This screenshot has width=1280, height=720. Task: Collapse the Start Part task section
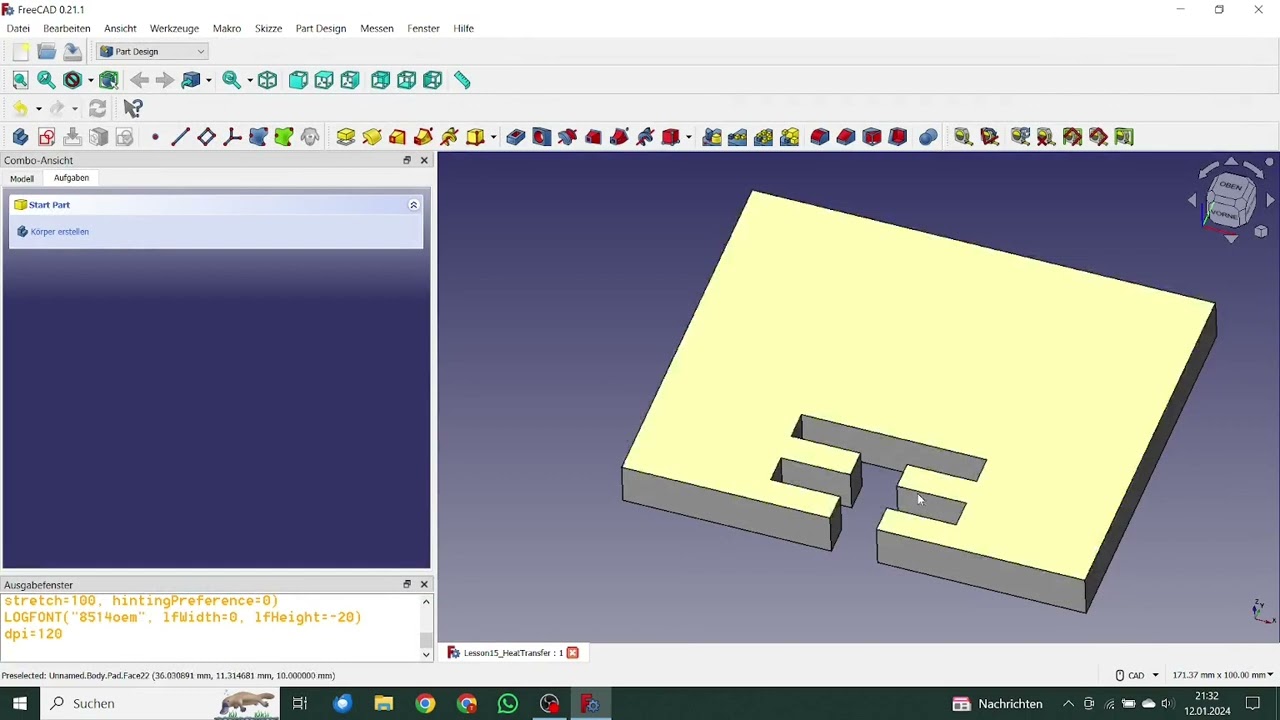(x=413, y=205)
